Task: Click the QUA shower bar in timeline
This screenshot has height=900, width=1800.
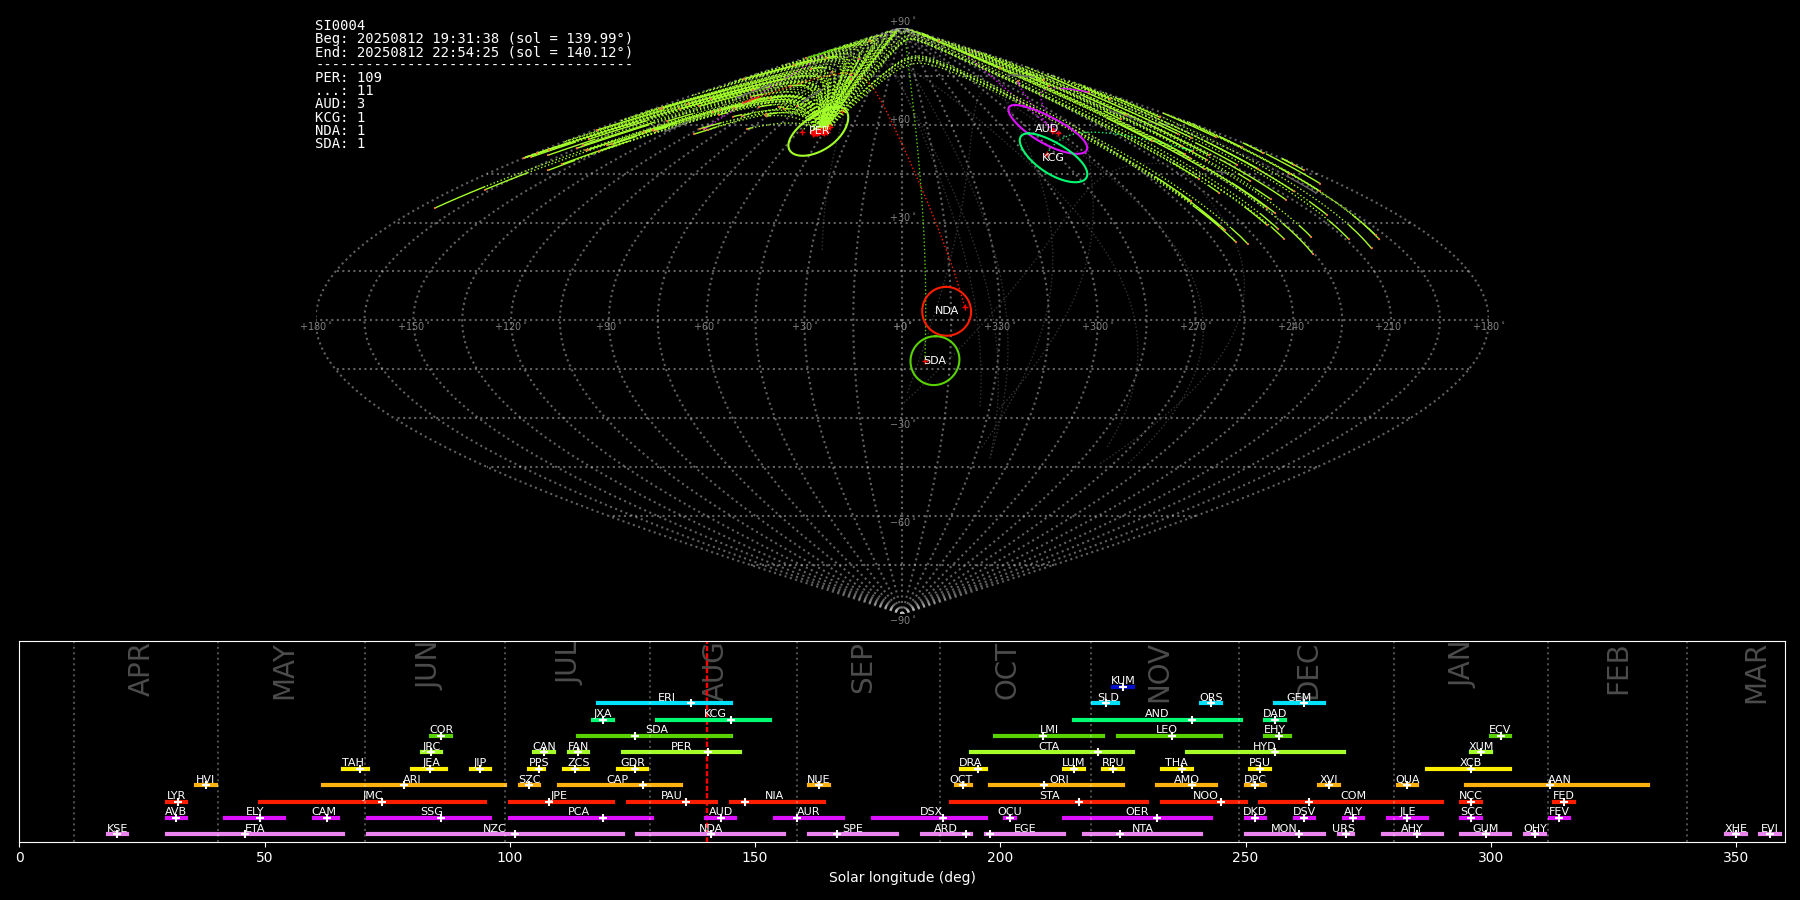Action: [x=1407, y=785]
